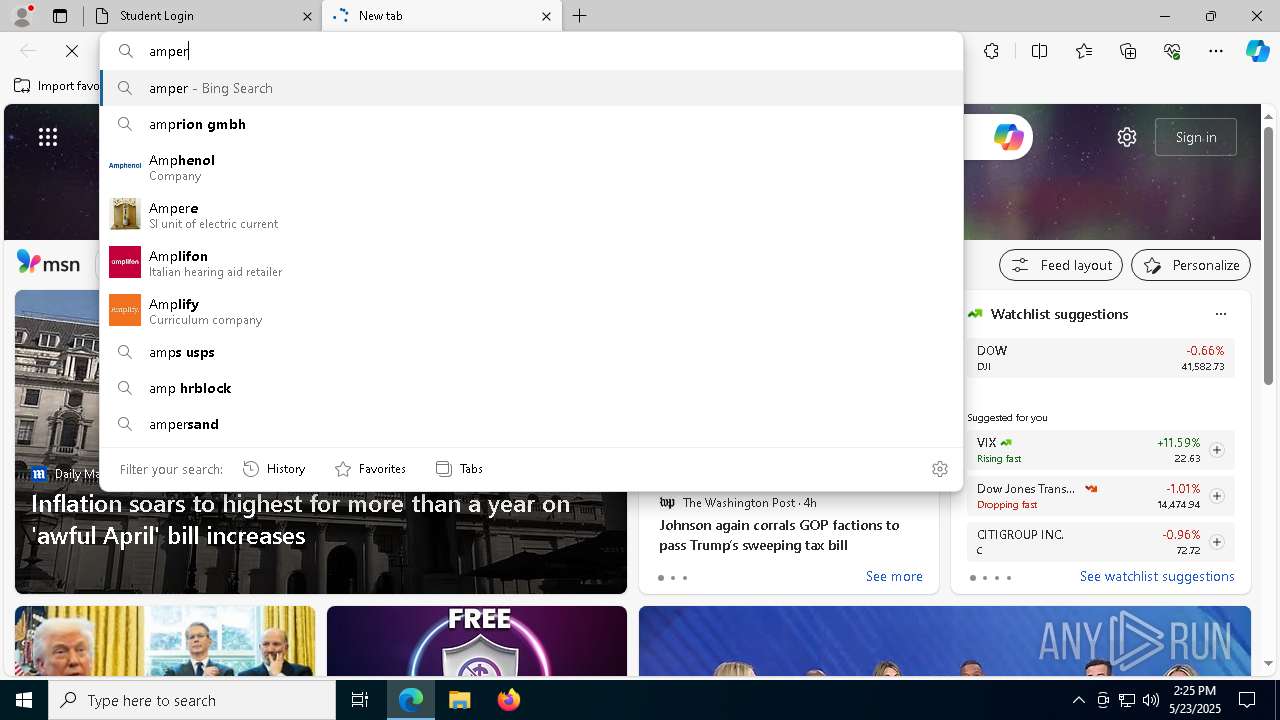Select 'amps usps' suggestion
The height and width of the screenshot is (720, 1280).
532,352
